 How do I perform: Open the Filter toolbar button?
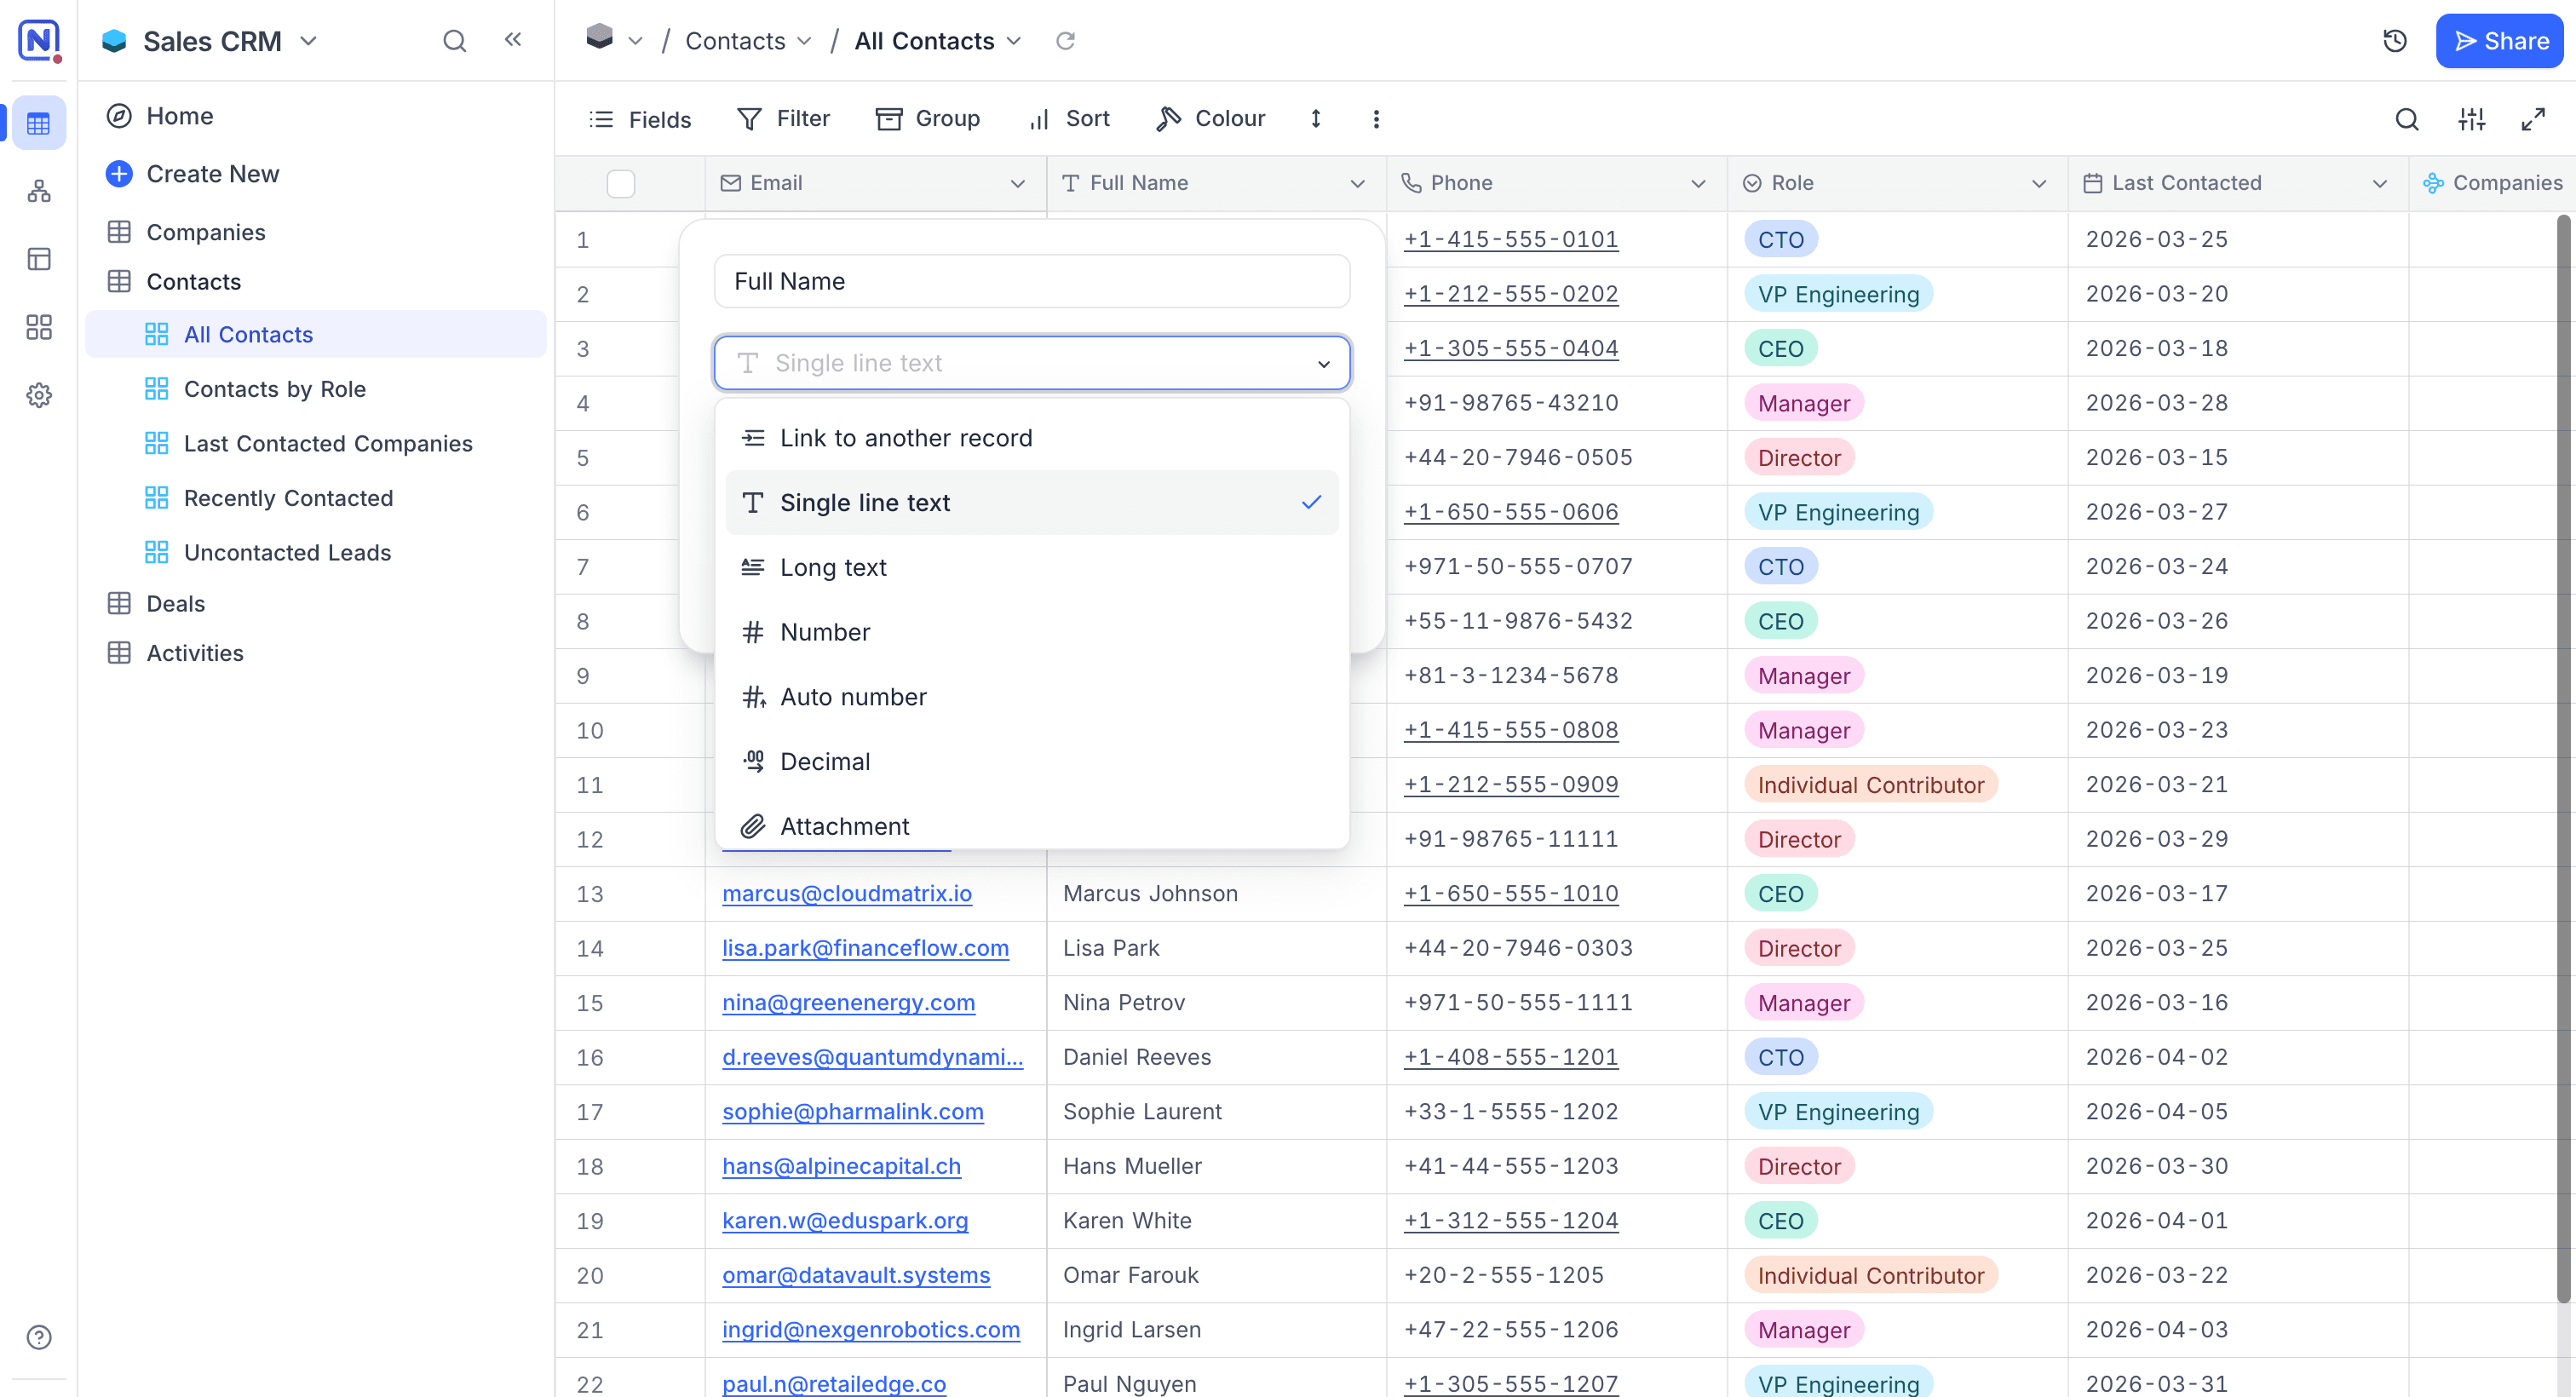coord(783,119)
